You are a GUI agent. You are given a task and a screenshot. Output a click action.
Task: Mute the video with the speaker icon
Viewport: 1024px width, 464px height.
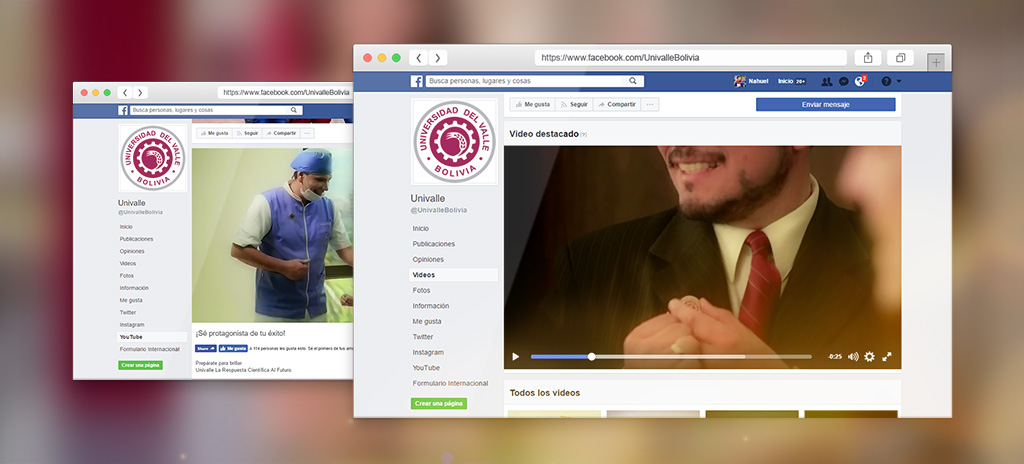(x=853, y=356)
